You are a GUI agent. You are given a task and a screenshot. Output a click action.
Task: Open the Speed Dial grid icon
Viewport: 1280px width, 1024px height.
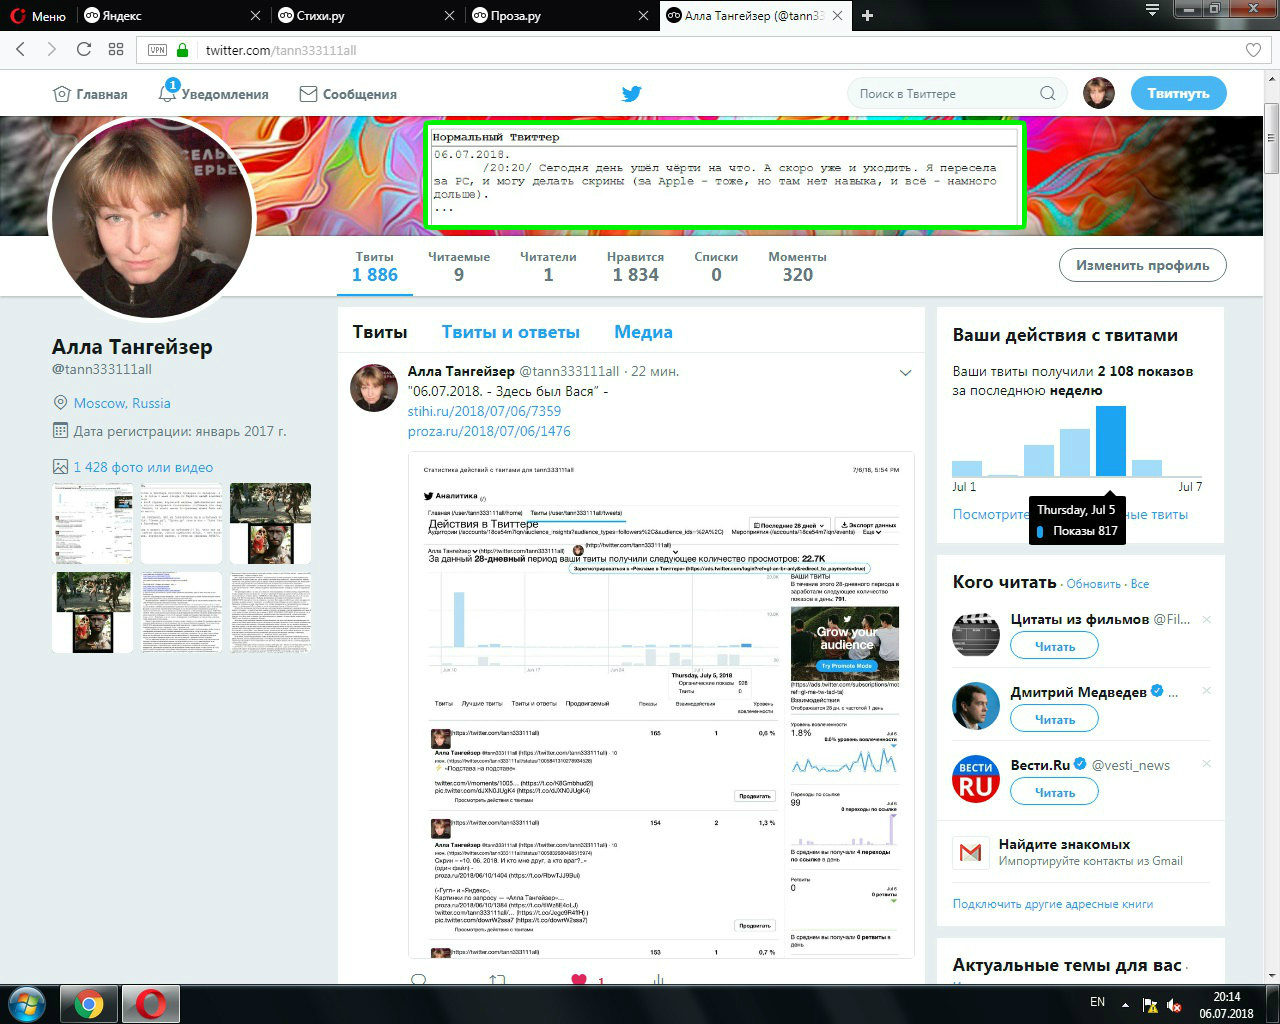click(116, 49)
